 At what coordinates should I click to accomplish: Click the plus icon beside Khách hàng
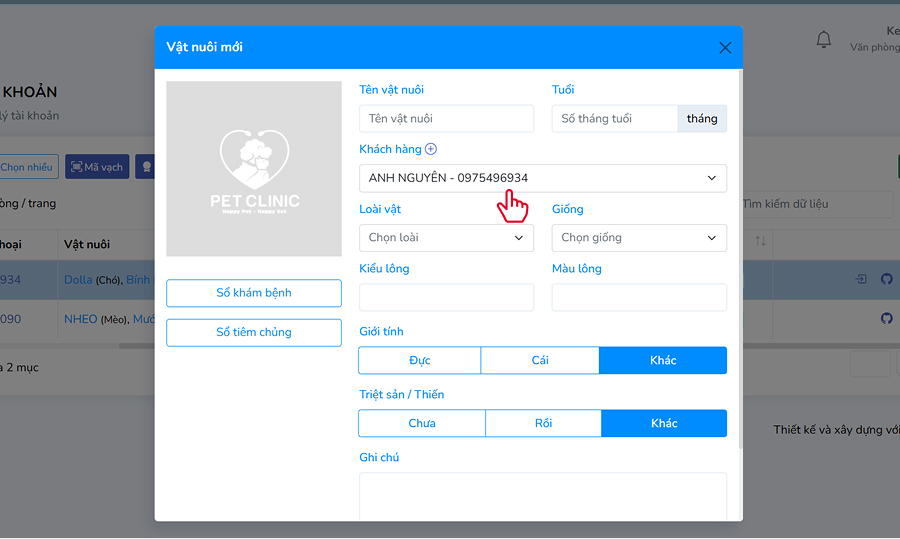(431, 149)
